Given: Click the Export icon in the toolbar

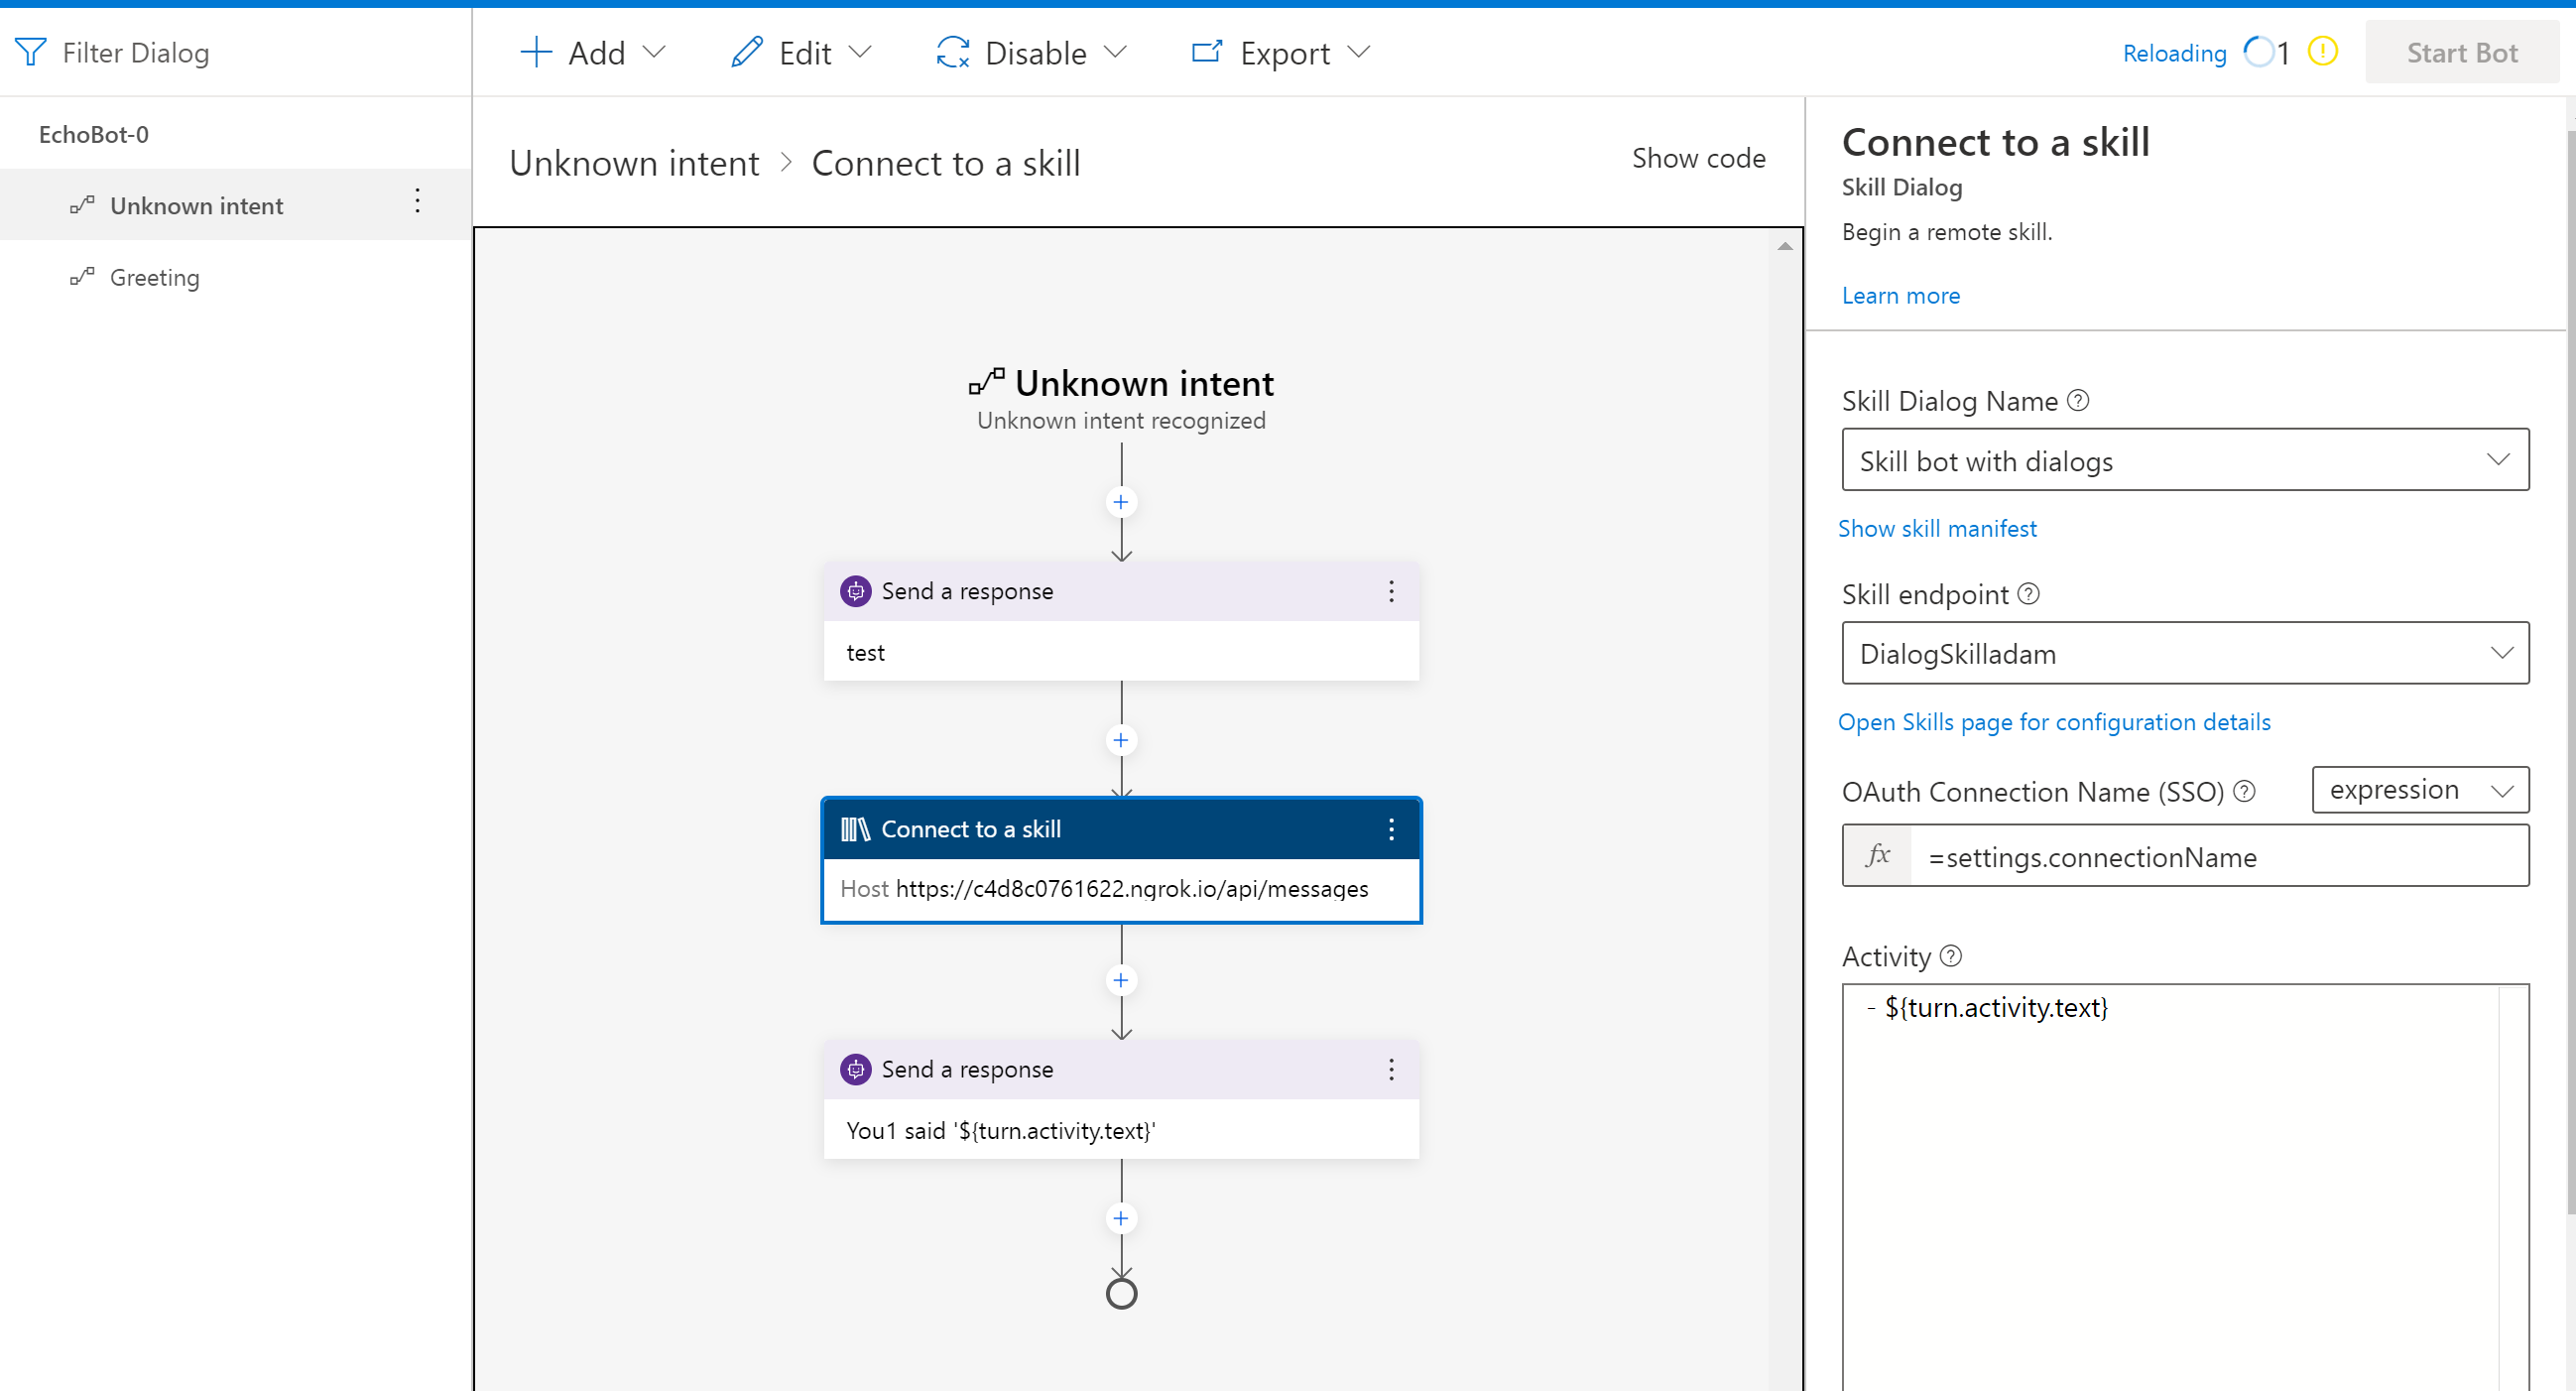Looking at the screenshot, I should tap(1206, 51).
